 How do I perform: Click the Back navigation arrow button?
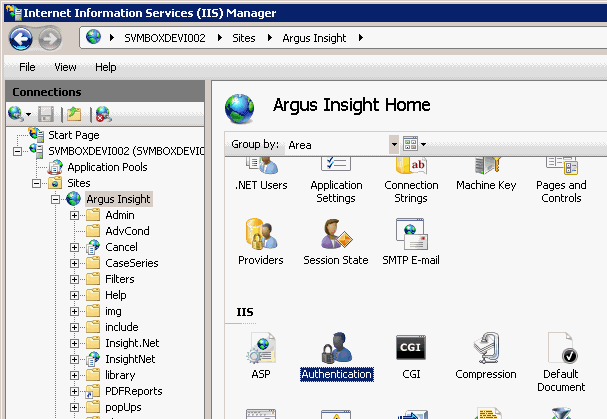(21, 38)
